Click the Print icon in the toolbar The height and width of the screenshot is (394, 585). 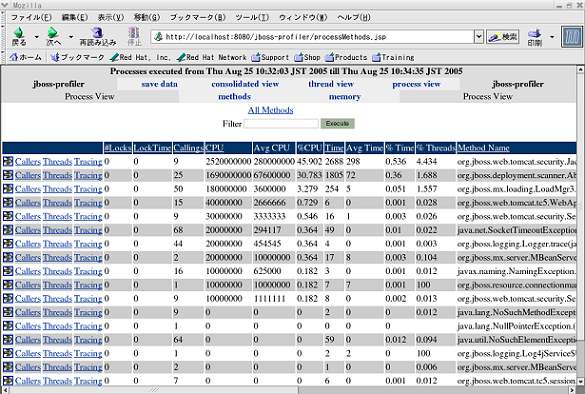[534, 33]
